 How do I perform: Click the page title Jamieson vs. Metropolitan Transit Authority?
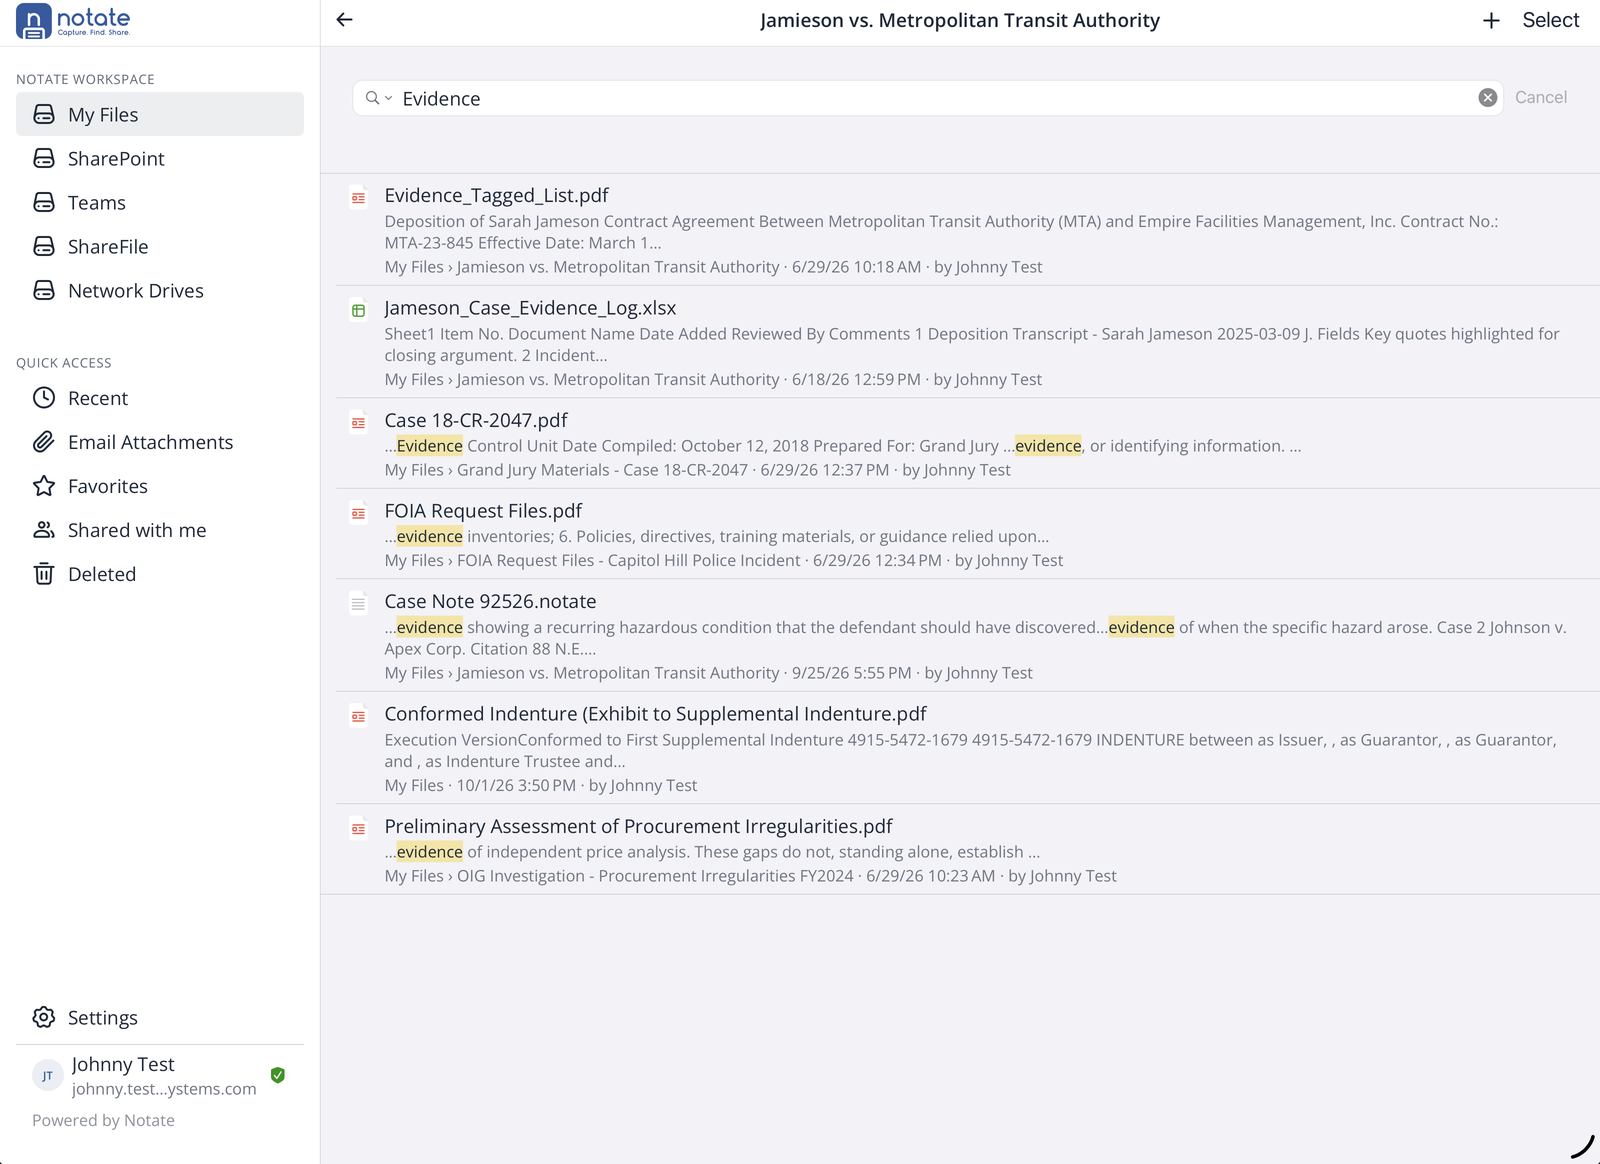tap(960, 20)
